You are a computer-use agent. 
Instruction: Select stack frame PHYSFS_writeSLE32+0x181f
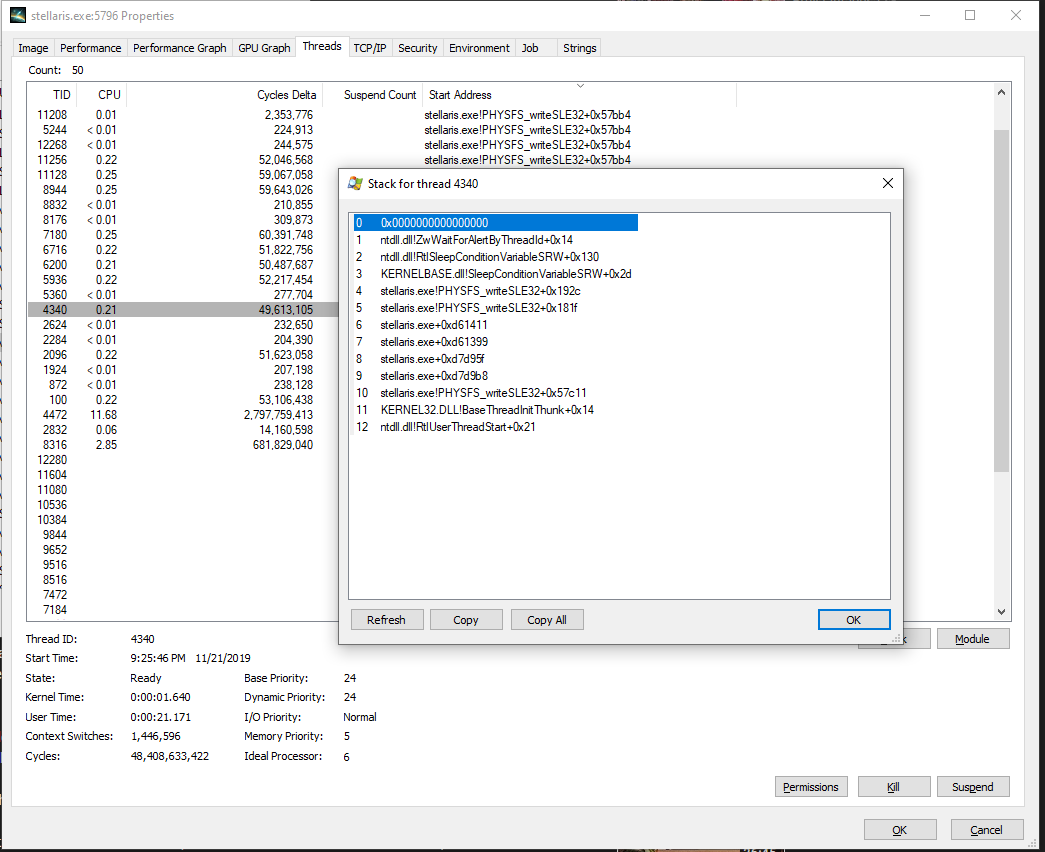[x=495, y=308]
